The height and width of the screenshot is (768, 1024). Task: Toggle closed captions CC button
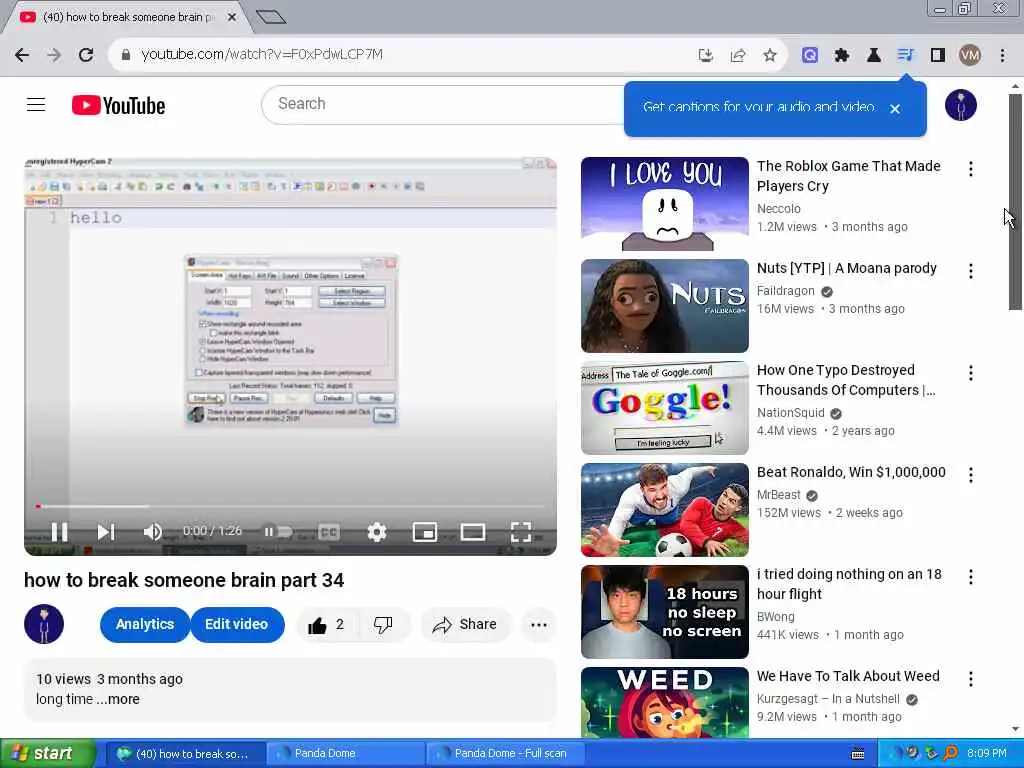coord(328,532)
